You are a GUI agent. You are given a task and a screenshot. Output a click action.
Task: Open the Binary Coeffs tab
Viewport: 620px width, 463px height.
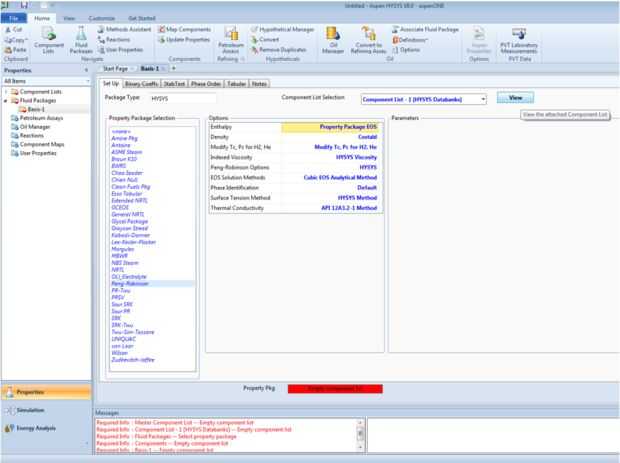141,84
